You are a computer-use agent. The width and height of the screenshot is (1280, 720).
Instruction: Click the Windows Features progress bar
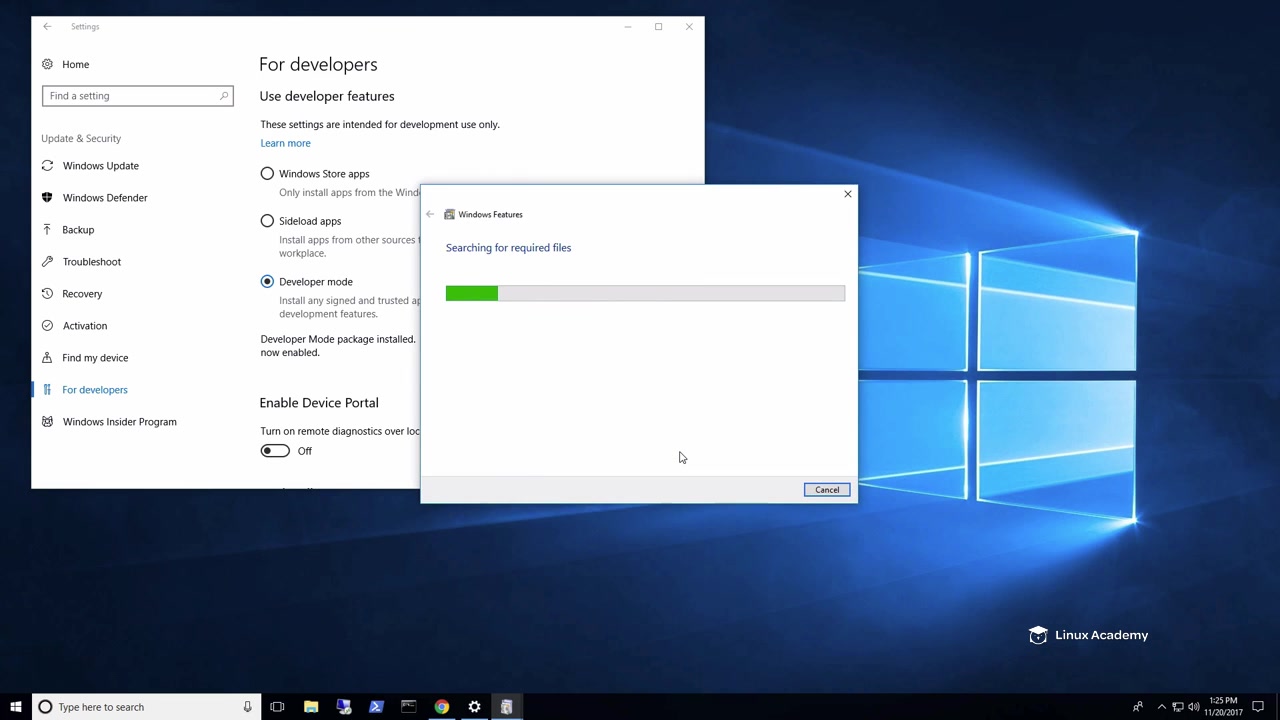pos(645,293)
